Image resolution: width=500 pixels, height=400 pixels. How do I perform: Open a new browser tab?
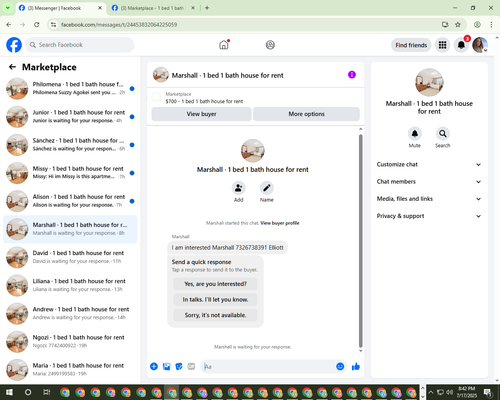point(207,8)
